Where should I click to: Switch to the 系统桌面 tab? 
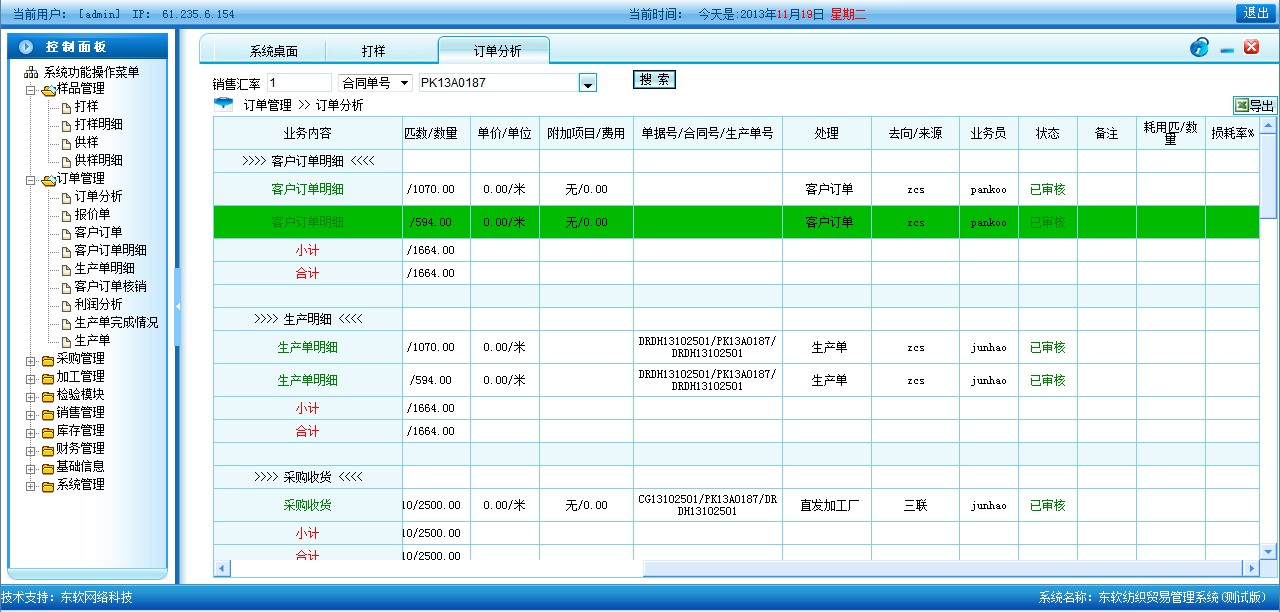tap(273, 51)
